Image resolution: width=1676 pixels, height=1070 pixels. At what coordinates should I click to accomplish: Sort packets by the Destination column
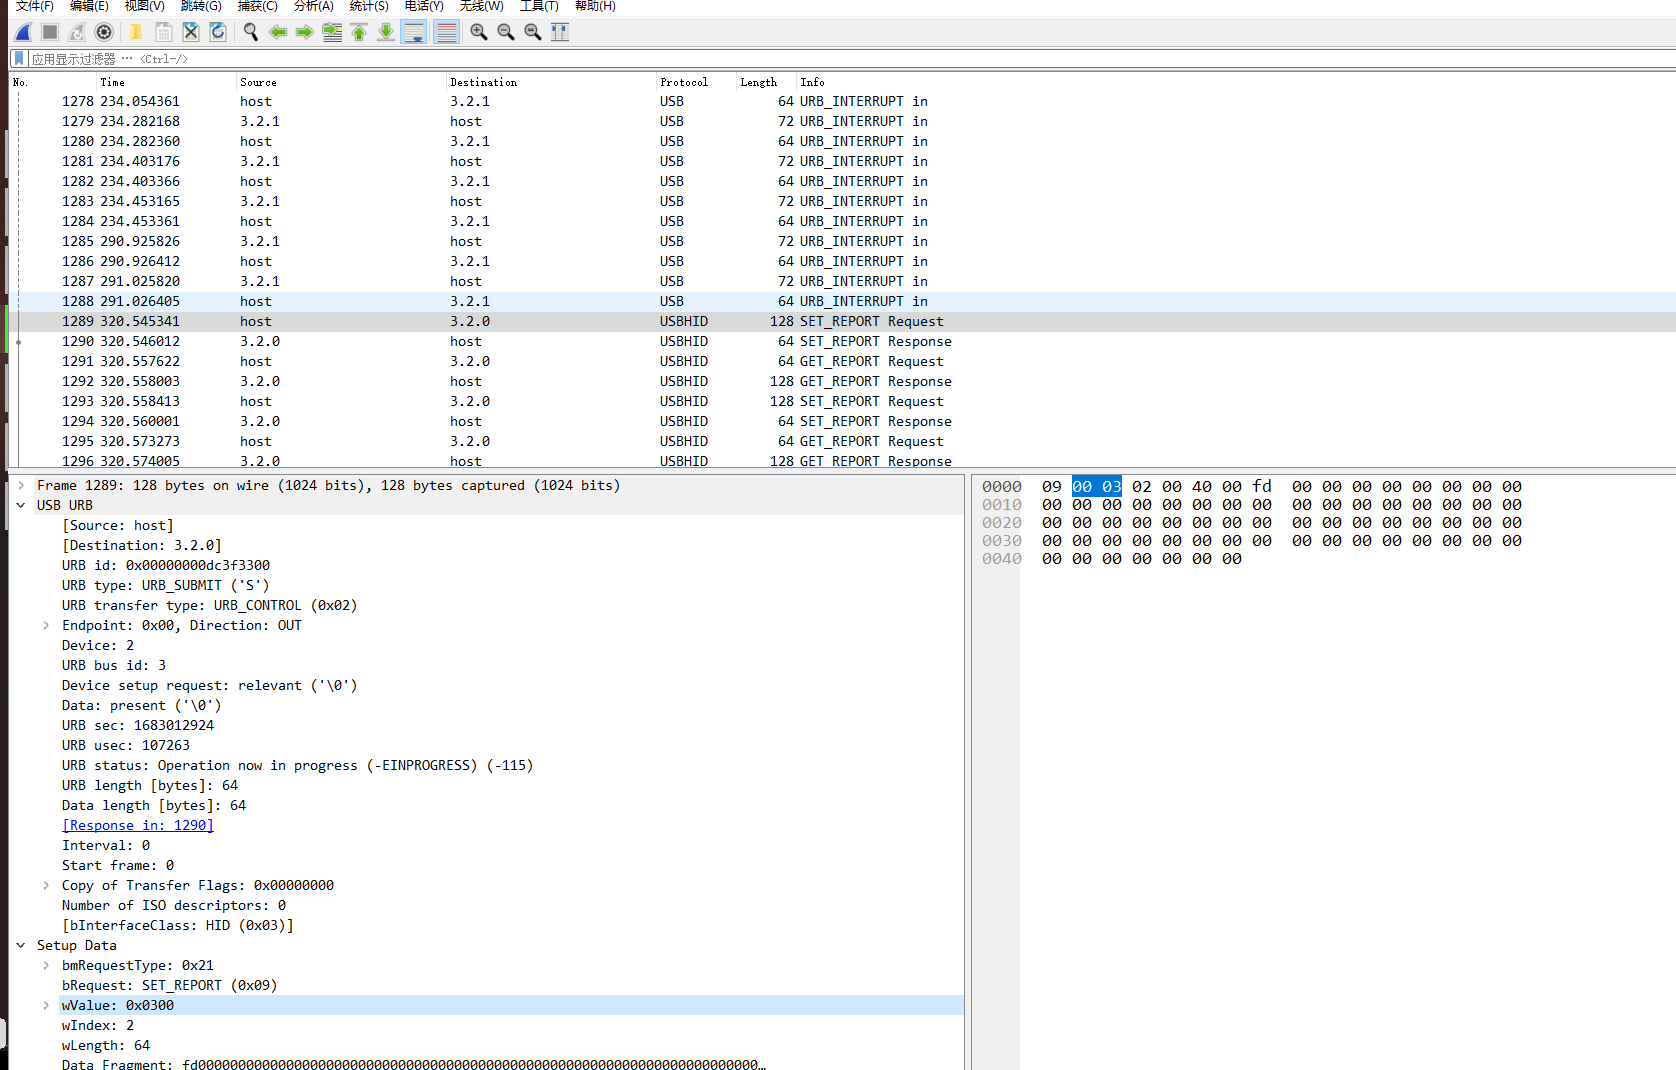click(x=551, y=82)
